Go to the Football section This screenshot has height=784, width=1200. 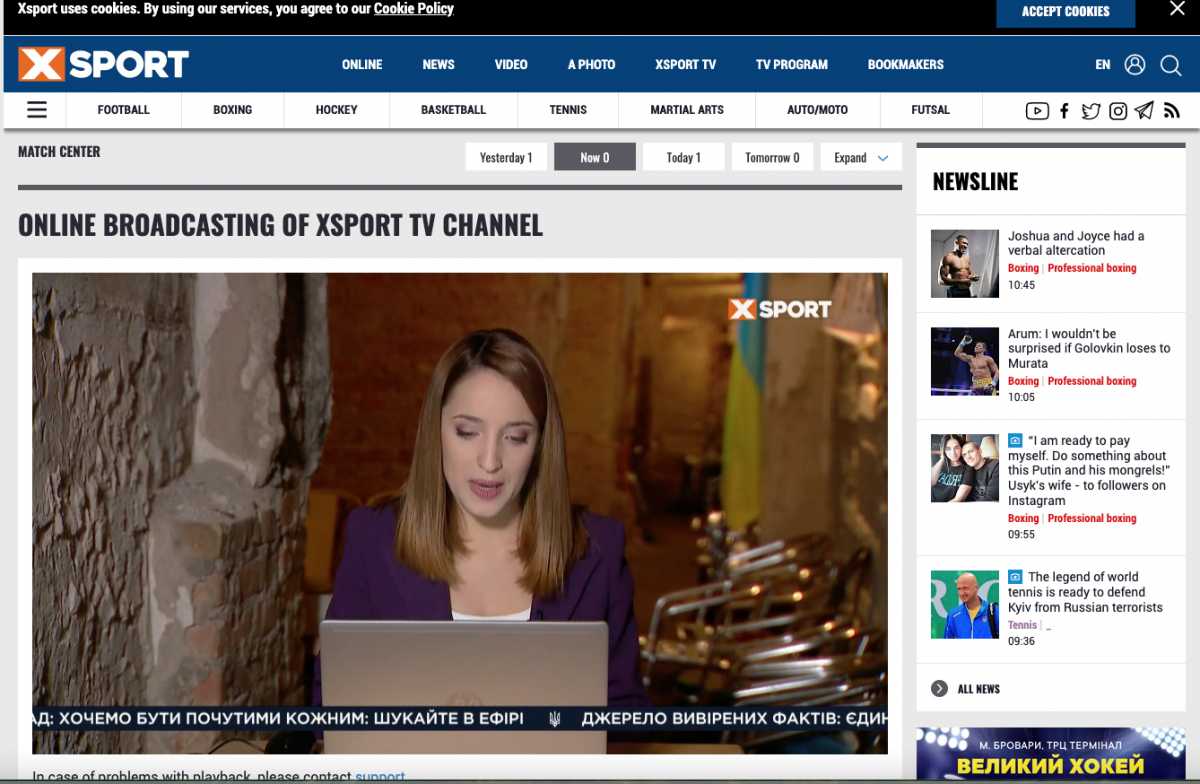click(124, 110)
